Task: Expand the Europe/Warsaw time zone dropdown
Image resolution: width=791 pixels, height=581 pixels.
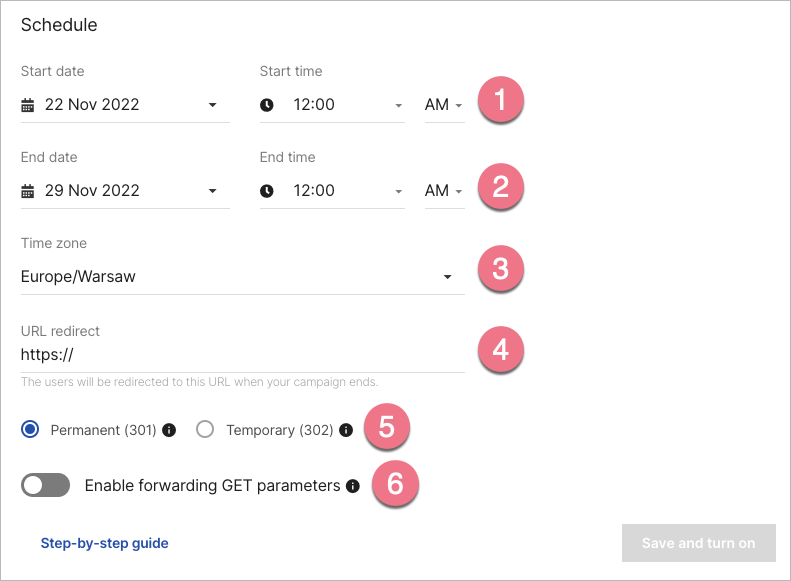Action: 448,277
